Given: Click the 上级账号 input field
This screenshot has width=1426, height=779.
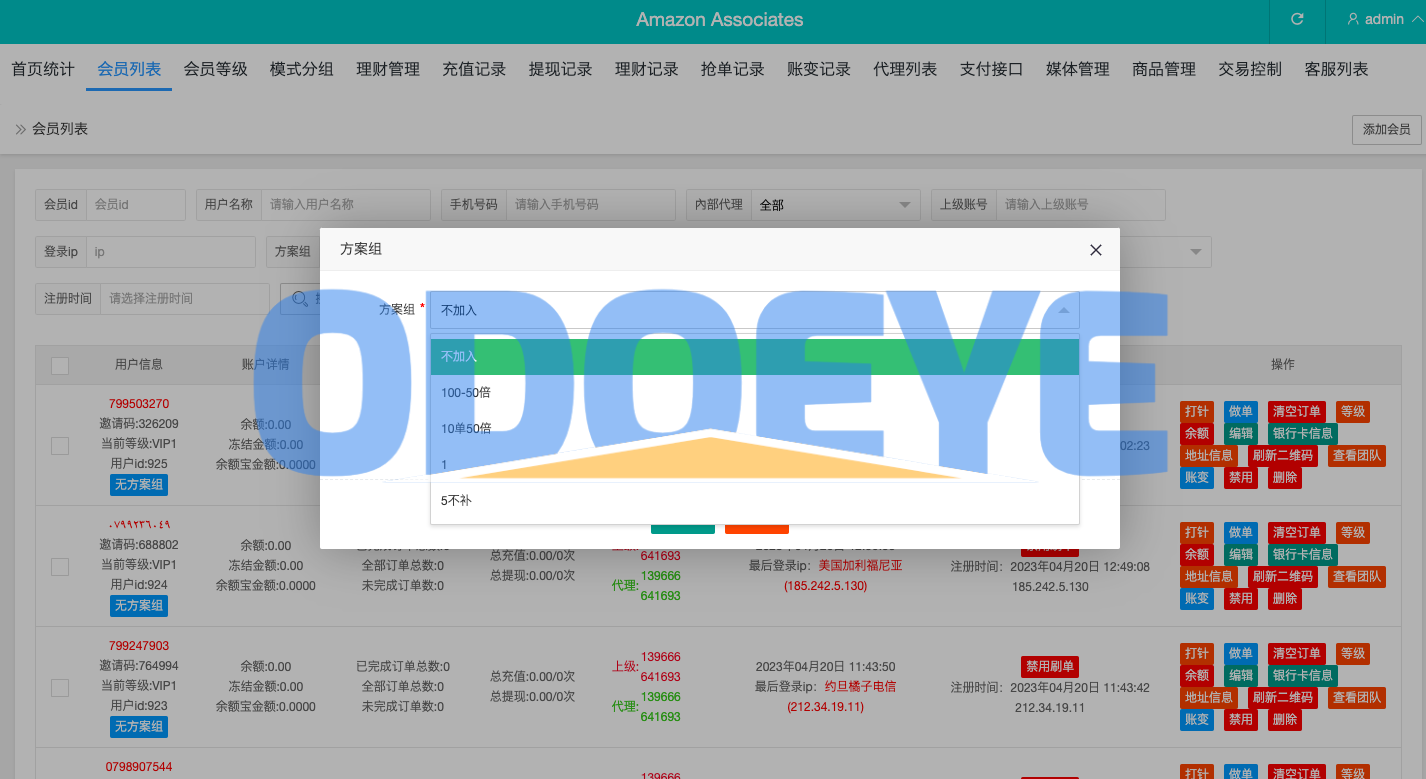Looking at the screenshot, I should [1080, 204].
